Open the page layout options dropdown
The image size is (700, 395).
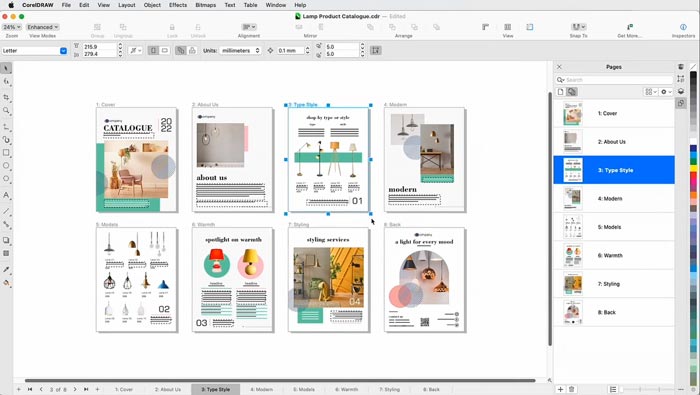point(135,50)
